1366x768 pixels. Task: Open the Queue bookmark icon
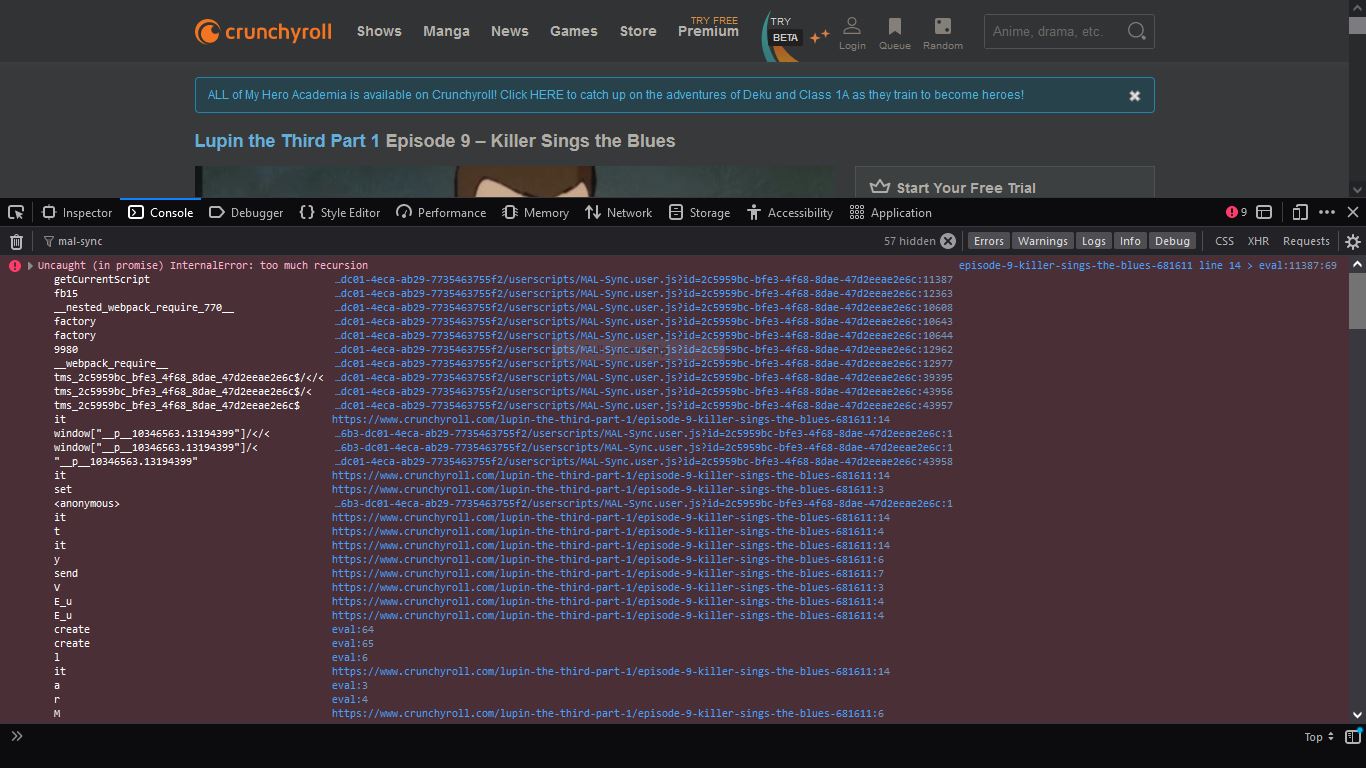pyautogui.click(x=894, y=32)
